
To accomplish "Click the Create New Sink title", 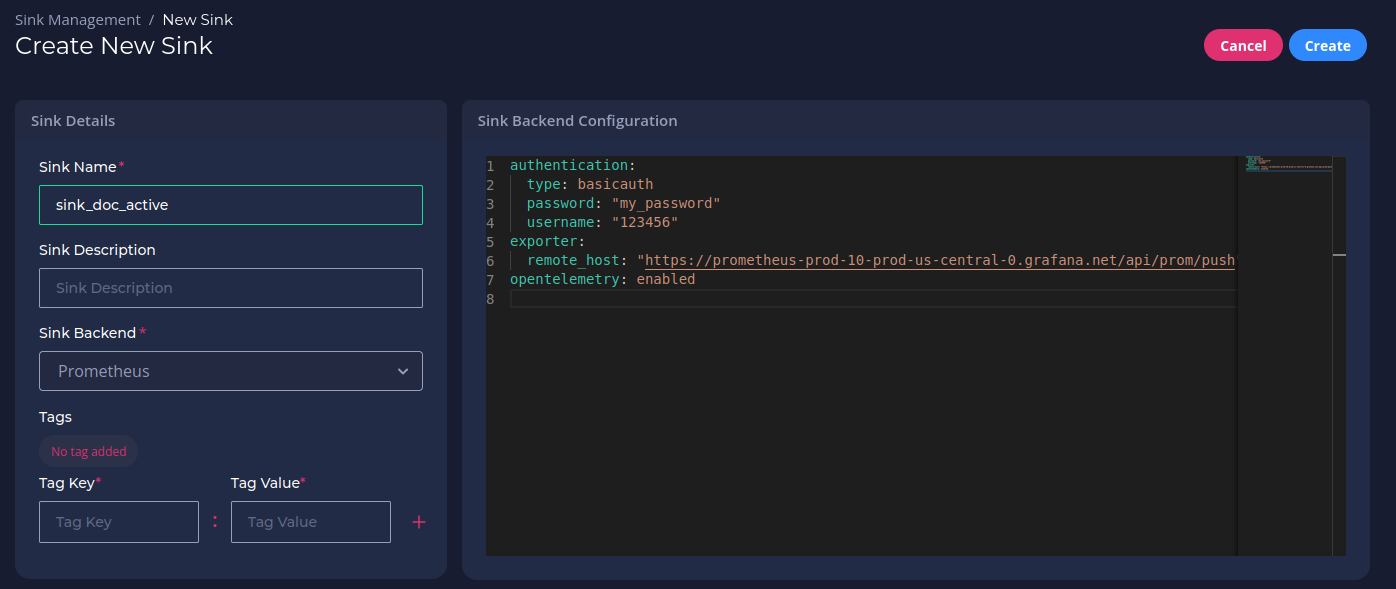I will 114,46.
